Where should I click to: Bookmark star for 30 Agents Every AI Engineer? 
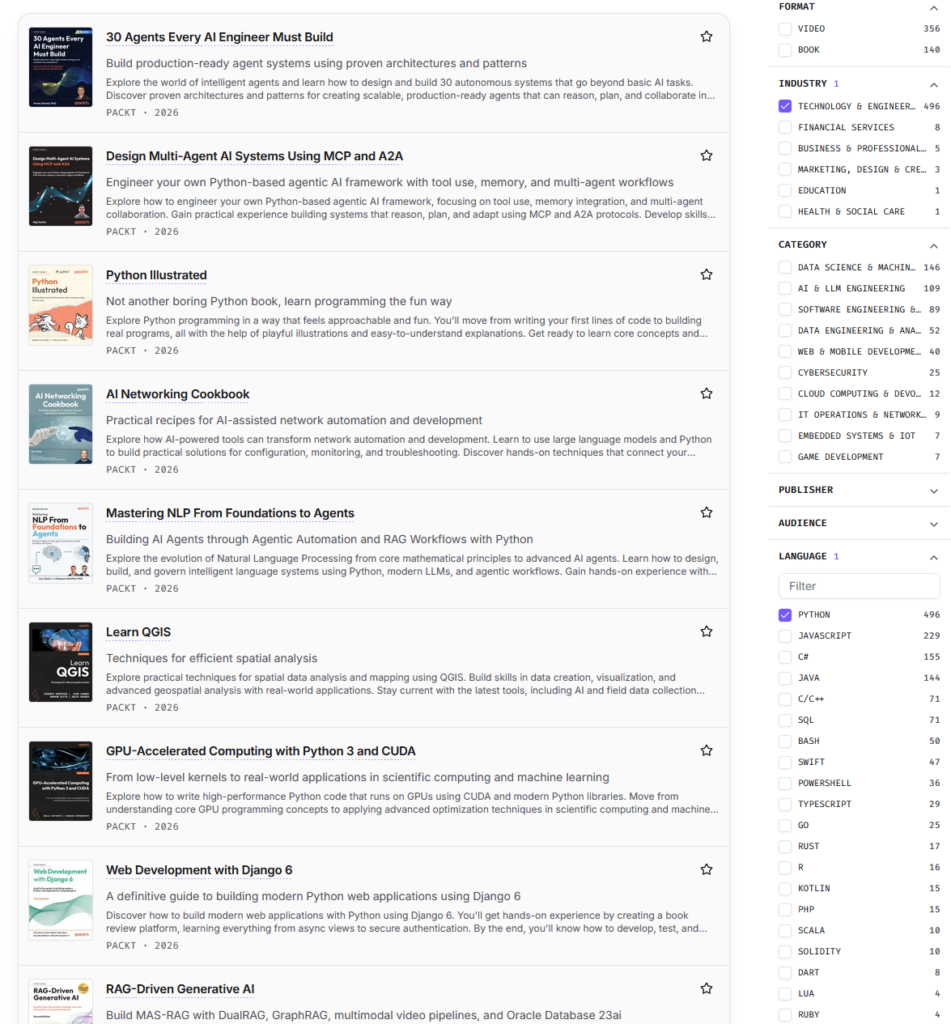(x=706, y=37)
